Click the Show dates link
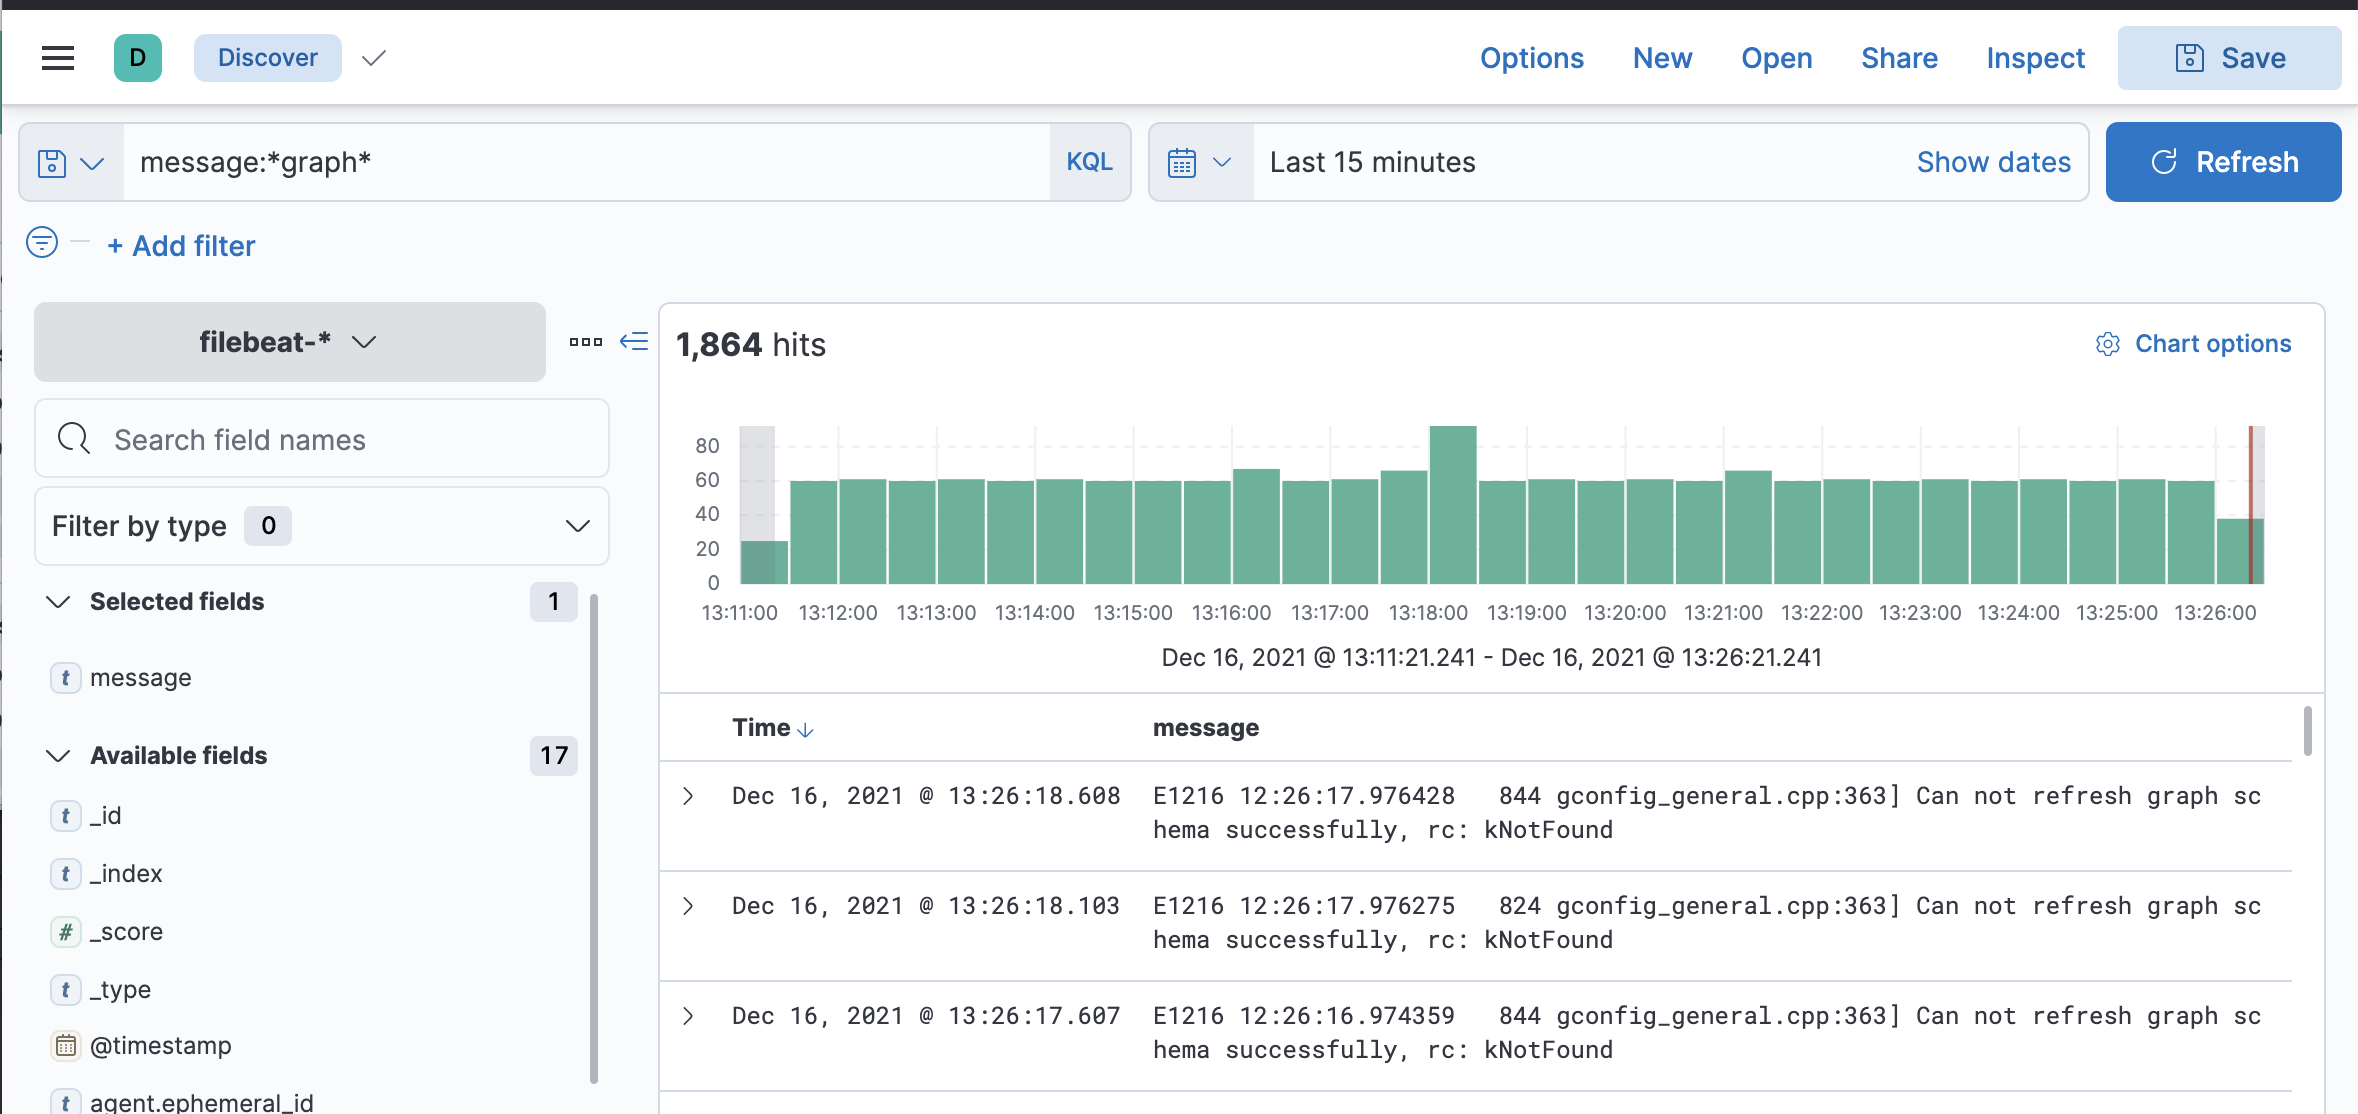The height and width of the screenshot is (1114, 2358). pyautogui.click(x=1993, y=163)
